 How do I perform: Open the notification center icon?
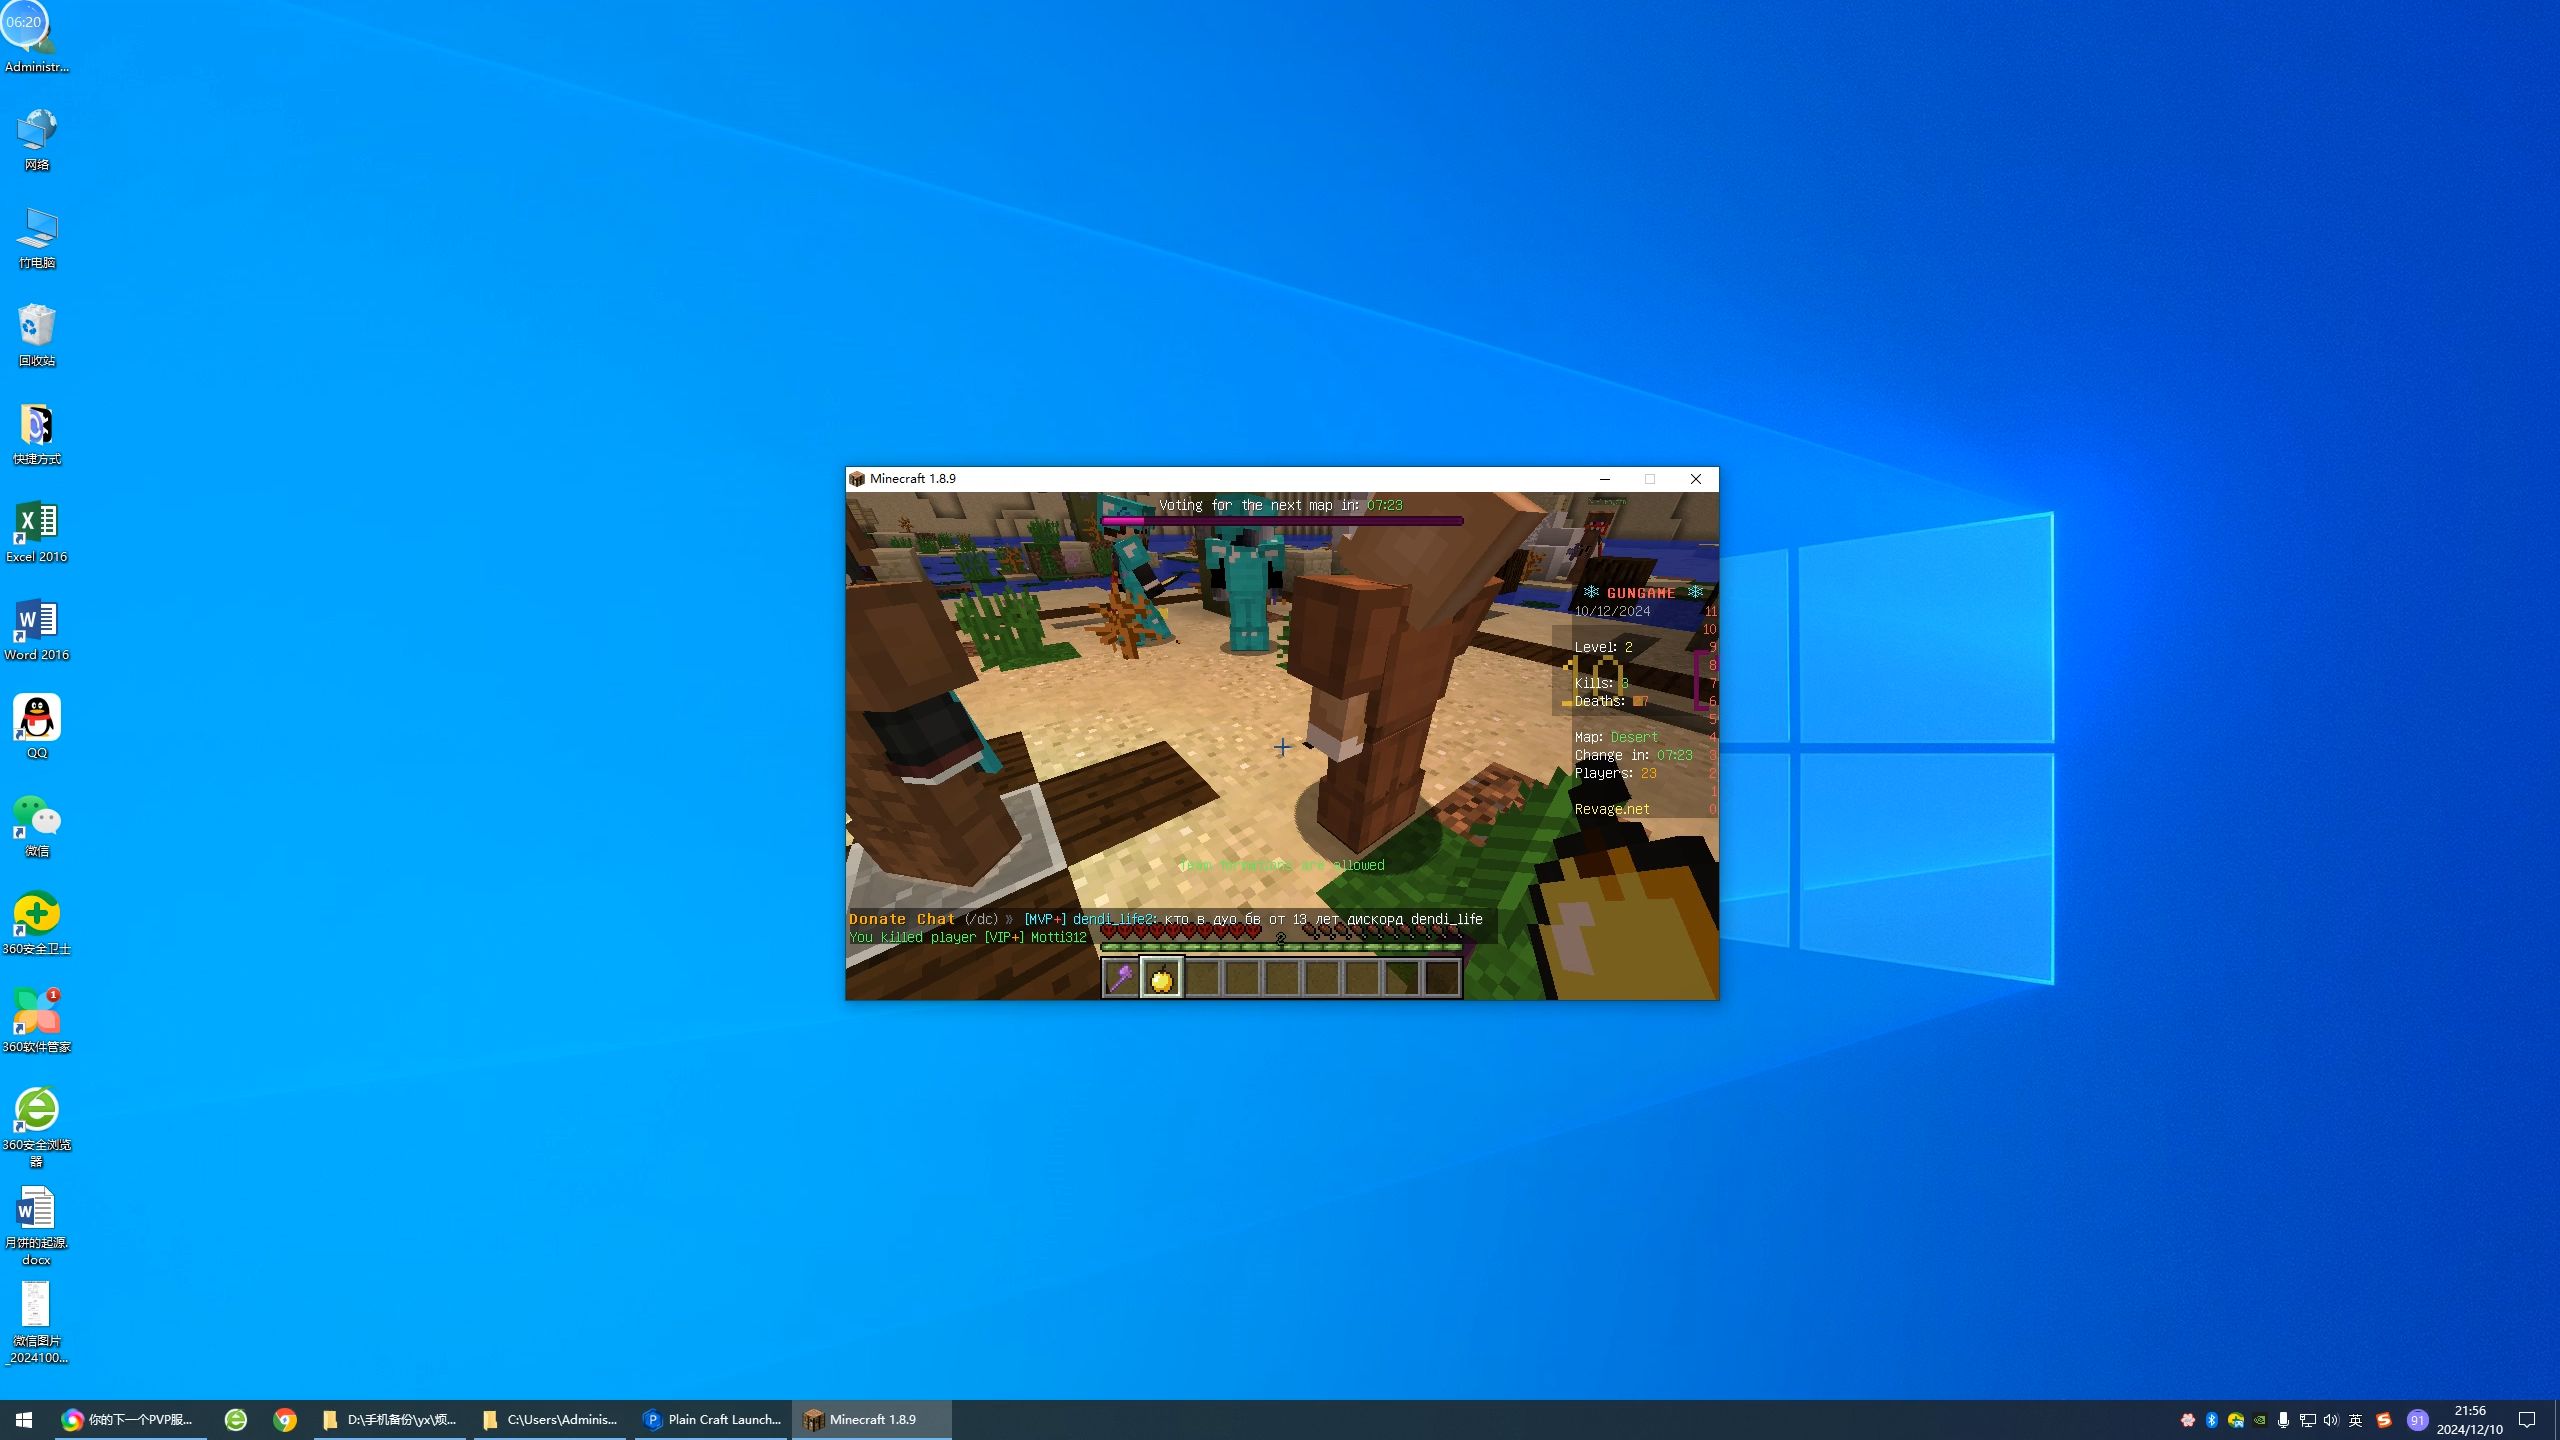tap(2527, 1420)
